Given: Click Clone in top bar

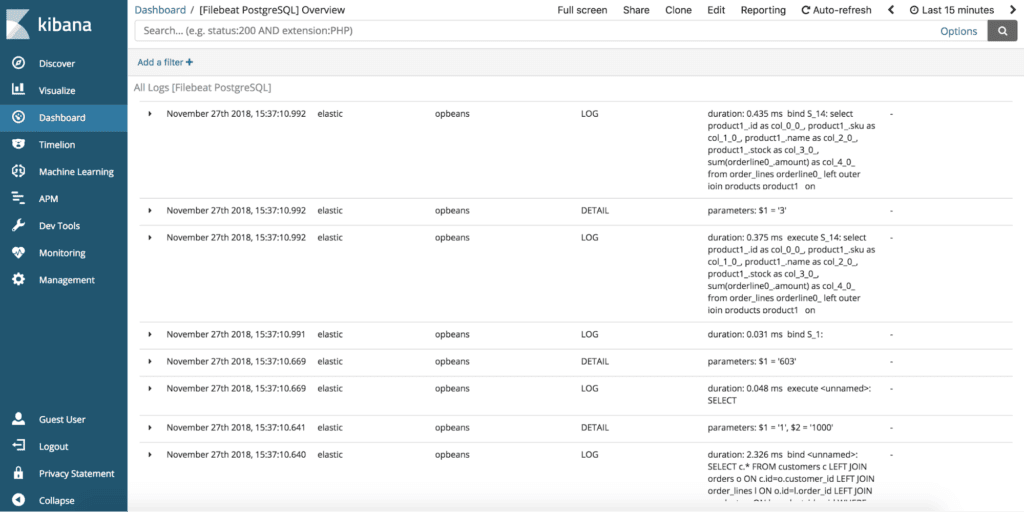Looking at the screenshot, I should pyautogui.click(x=679, y=10).
